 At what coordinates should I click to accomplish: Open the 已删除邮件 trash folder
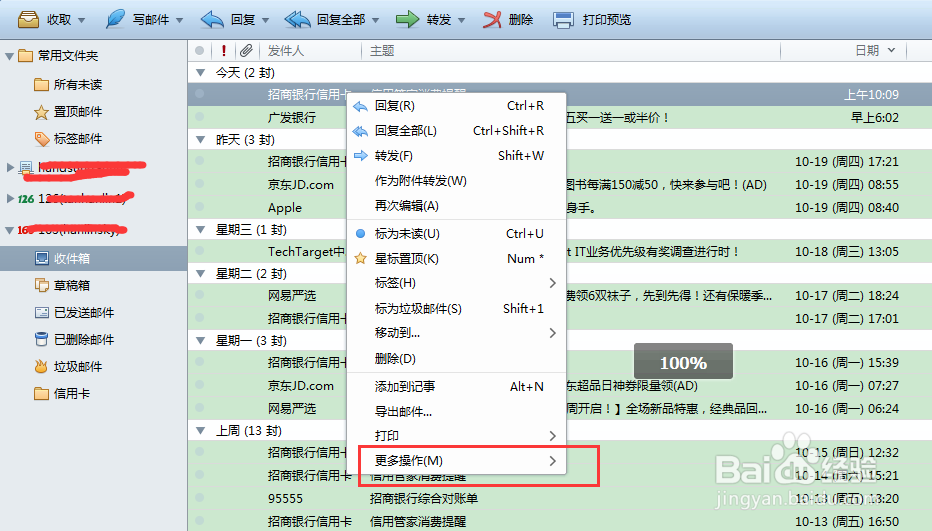tap(74, 340)
